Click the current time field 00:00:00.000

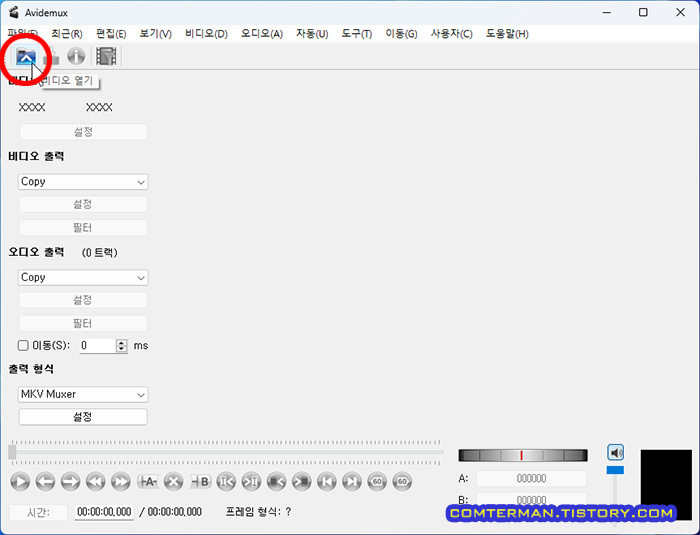[x=104, y=512]
